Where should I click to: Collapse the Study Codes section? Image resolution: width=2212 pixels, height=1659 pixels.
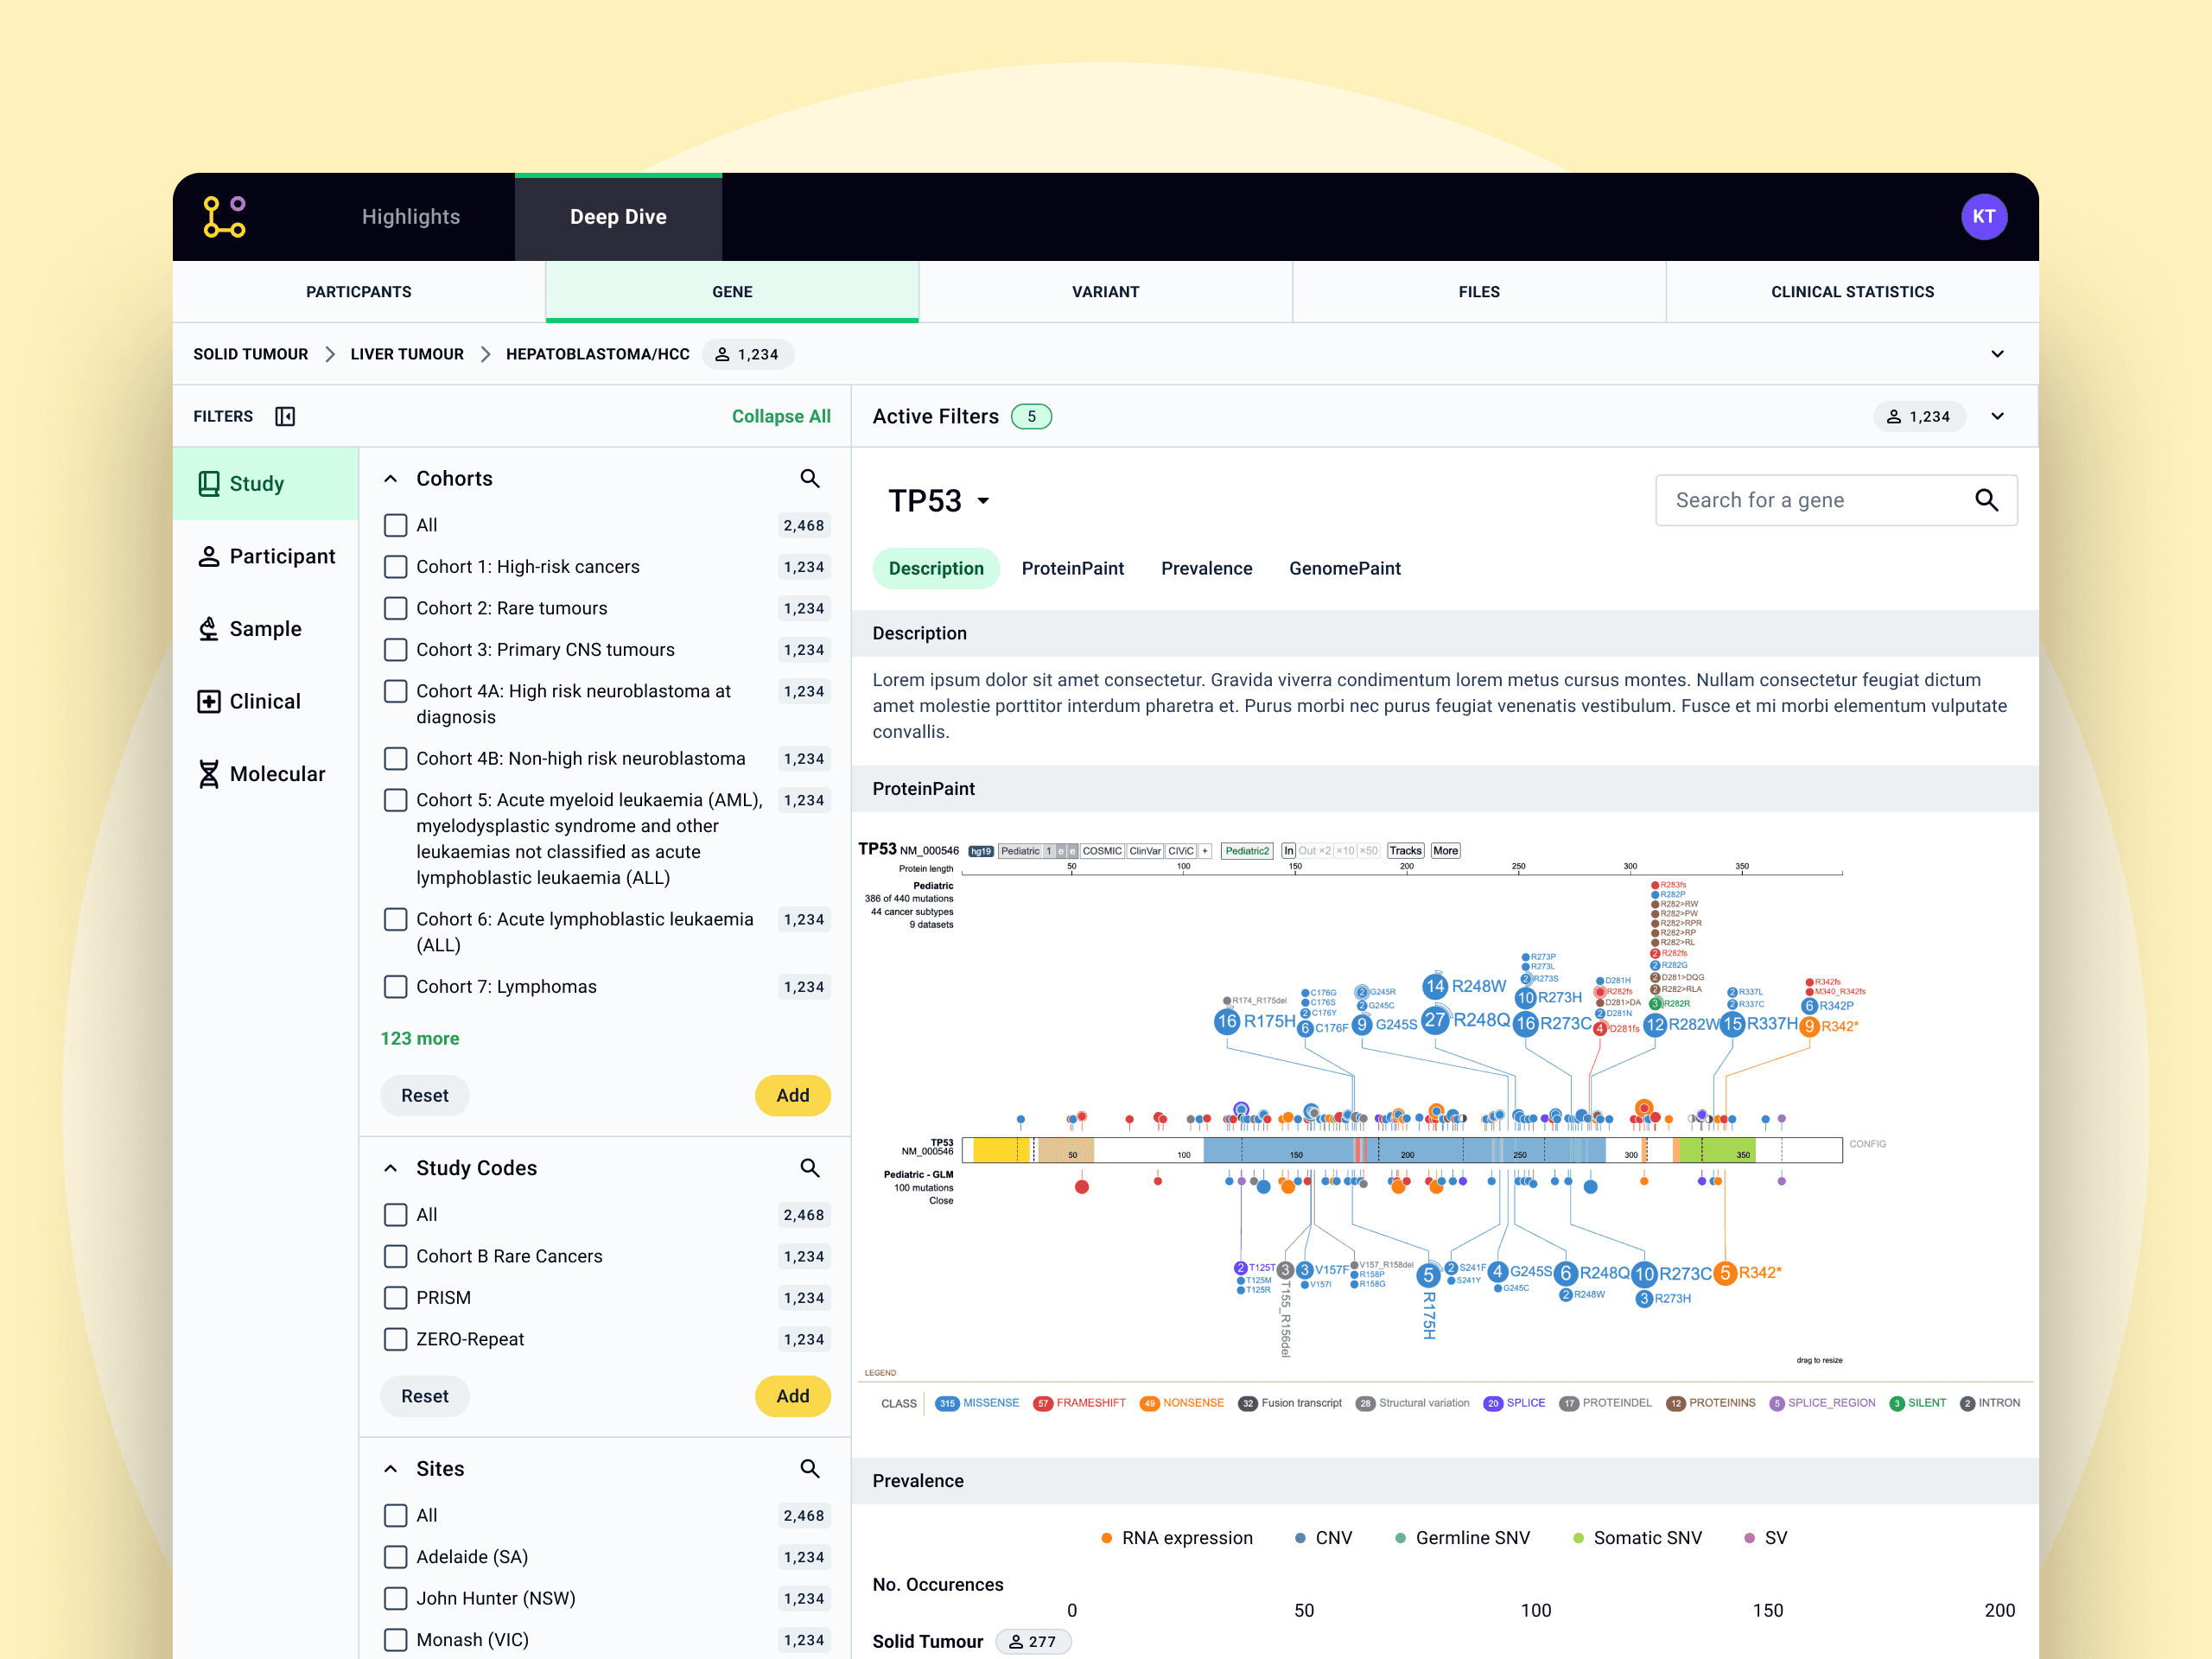click(391, 1168)
